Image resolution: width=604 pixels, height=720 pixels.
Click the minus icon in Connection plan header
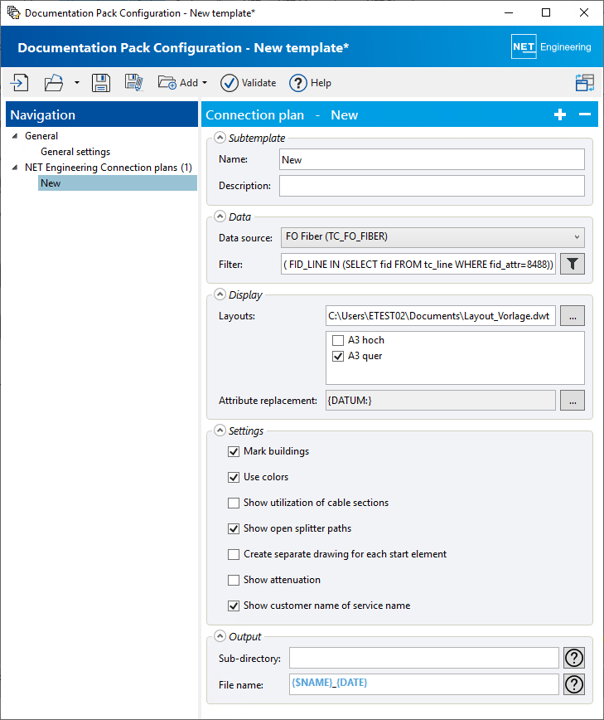click(x=585, y=115)
